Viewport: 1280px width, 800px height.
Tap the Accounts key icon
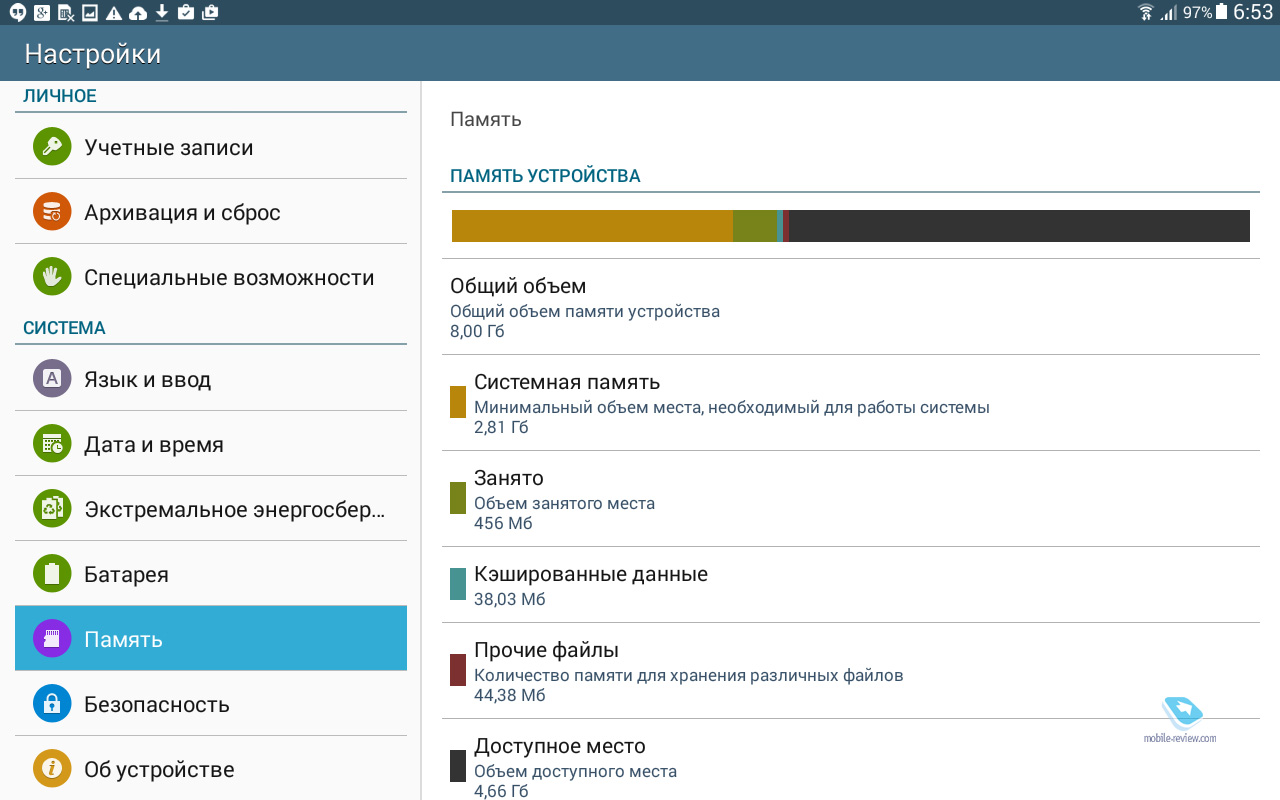52,147
